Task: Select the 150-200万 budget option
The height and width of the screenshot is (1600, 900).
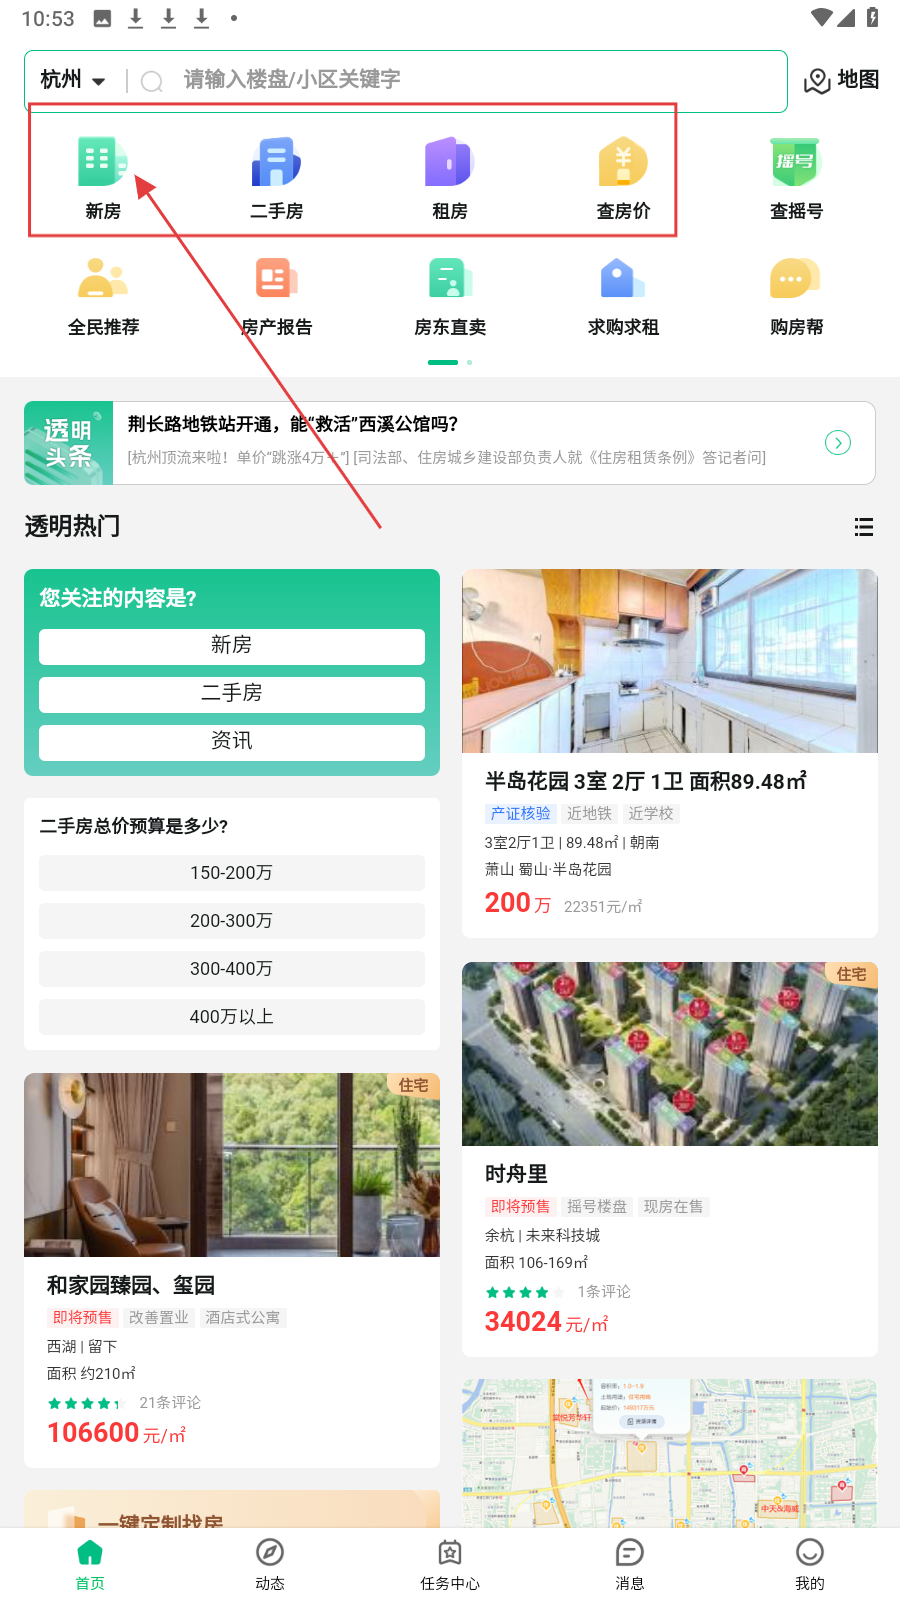Action: (232, 873)
